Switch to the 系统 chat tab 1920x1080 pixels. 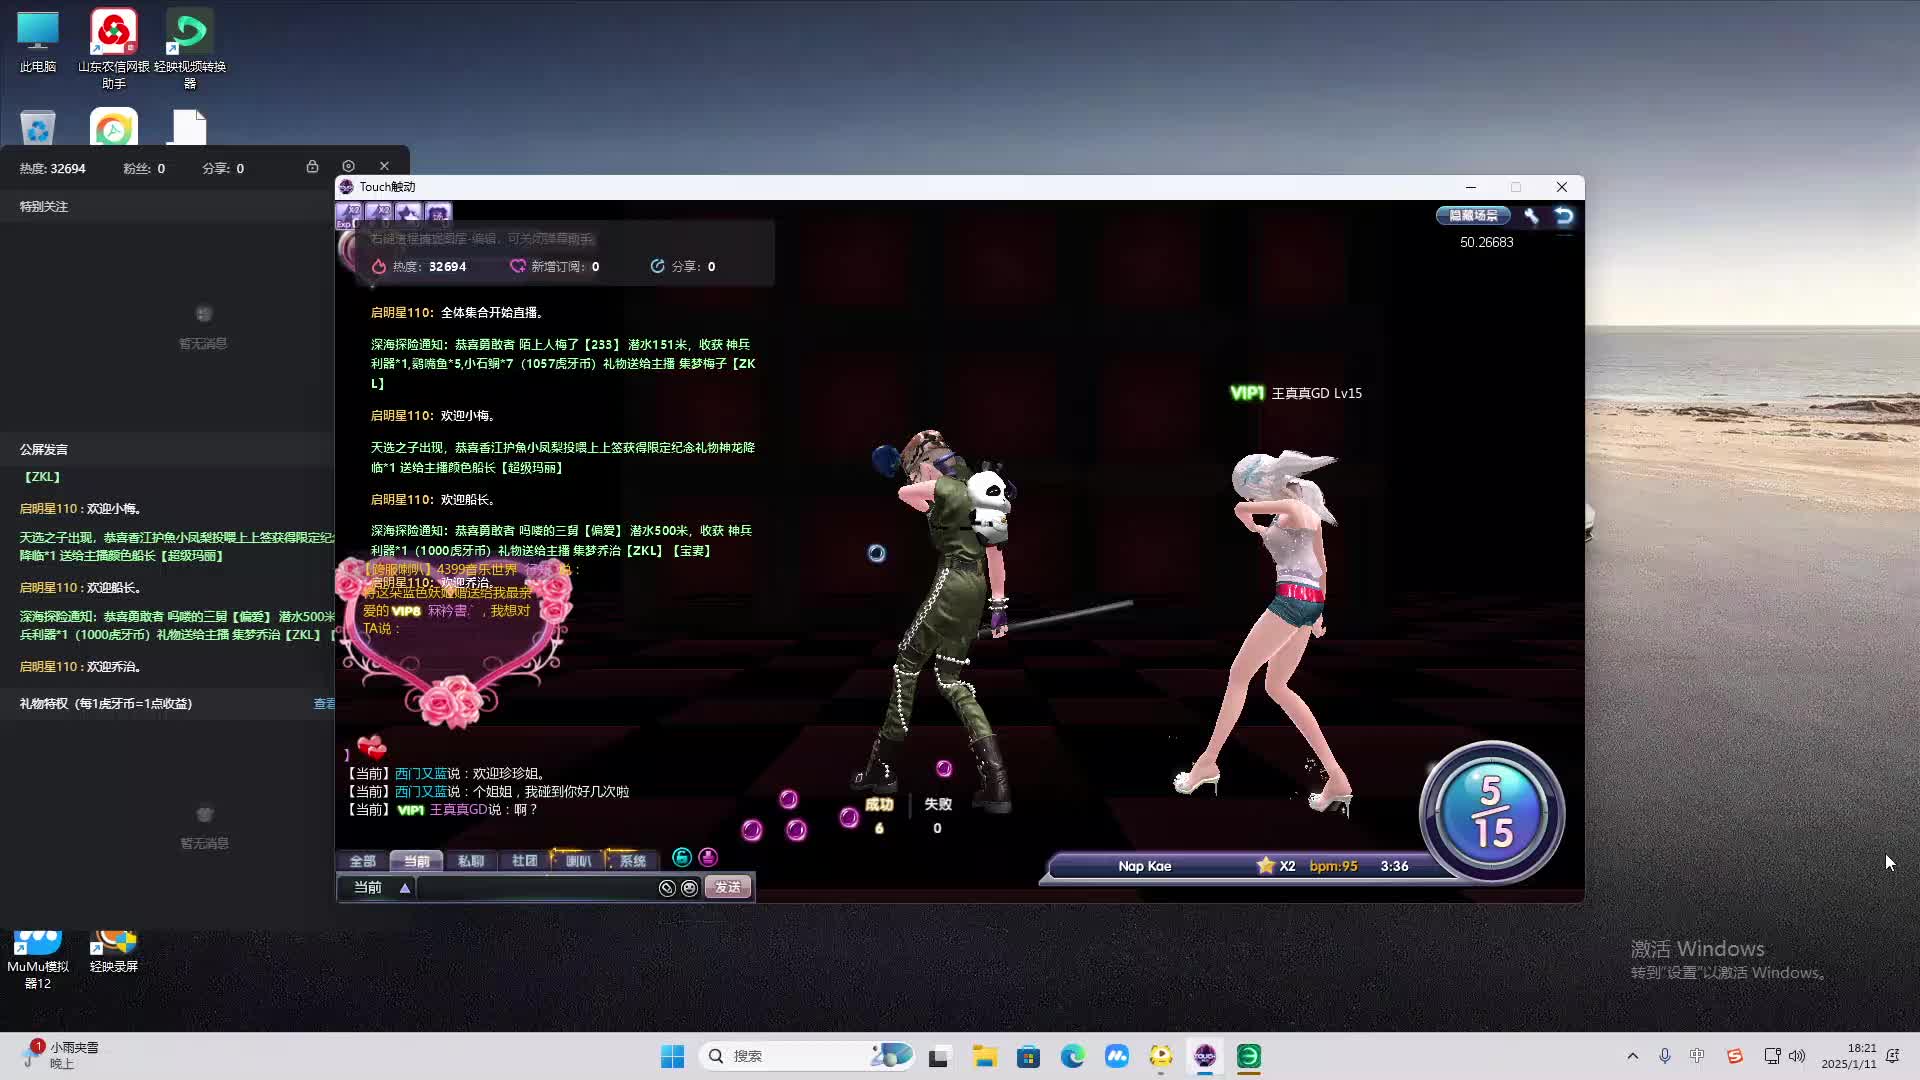(x=632, y=861)
